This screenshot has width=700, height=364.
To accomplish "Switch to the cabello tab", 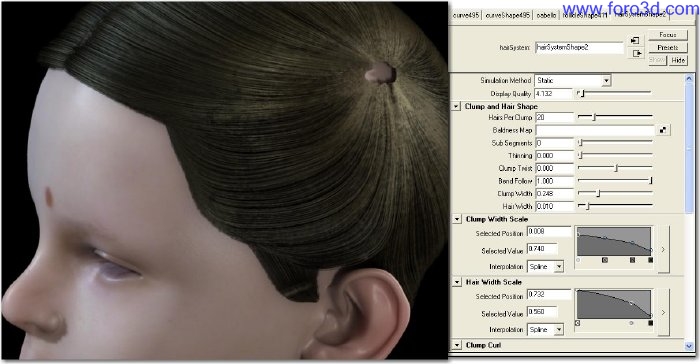I will pyautogui.click(x=546, y=15).
